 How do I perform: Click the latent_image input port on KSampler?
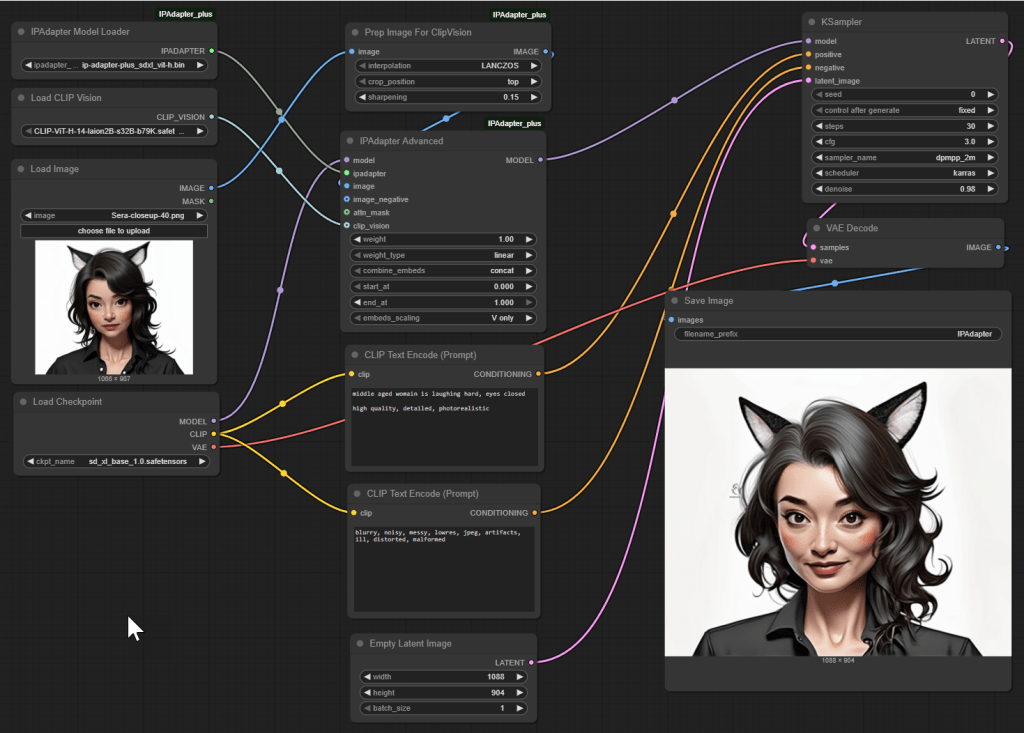806,81
